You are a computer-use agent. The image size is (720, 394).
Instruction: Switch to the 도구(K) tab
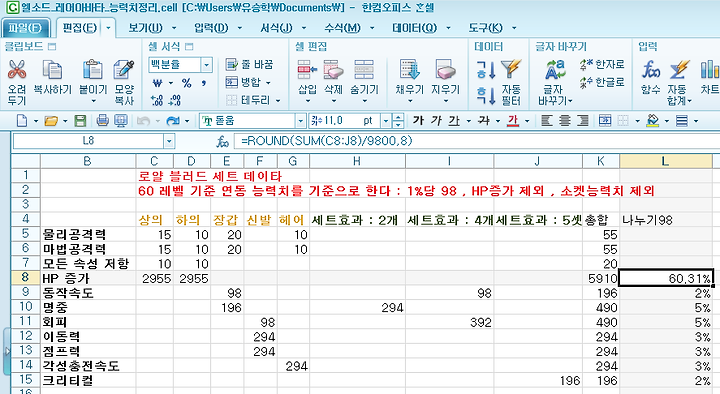pyautogui.click(x=485, y=28)
